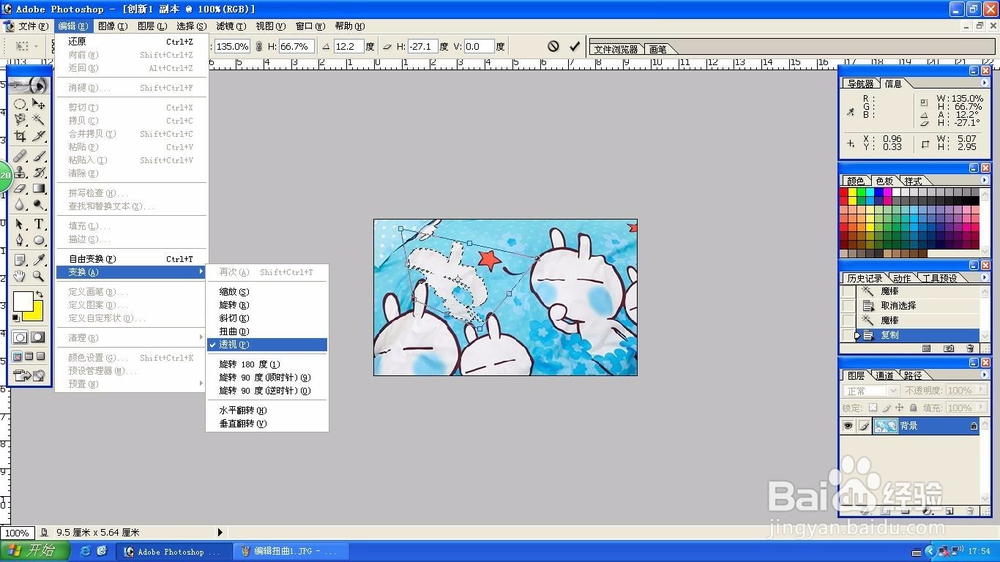Open Info panel options arrow menu
The image size is (1000, 562).
pos(984,83)
